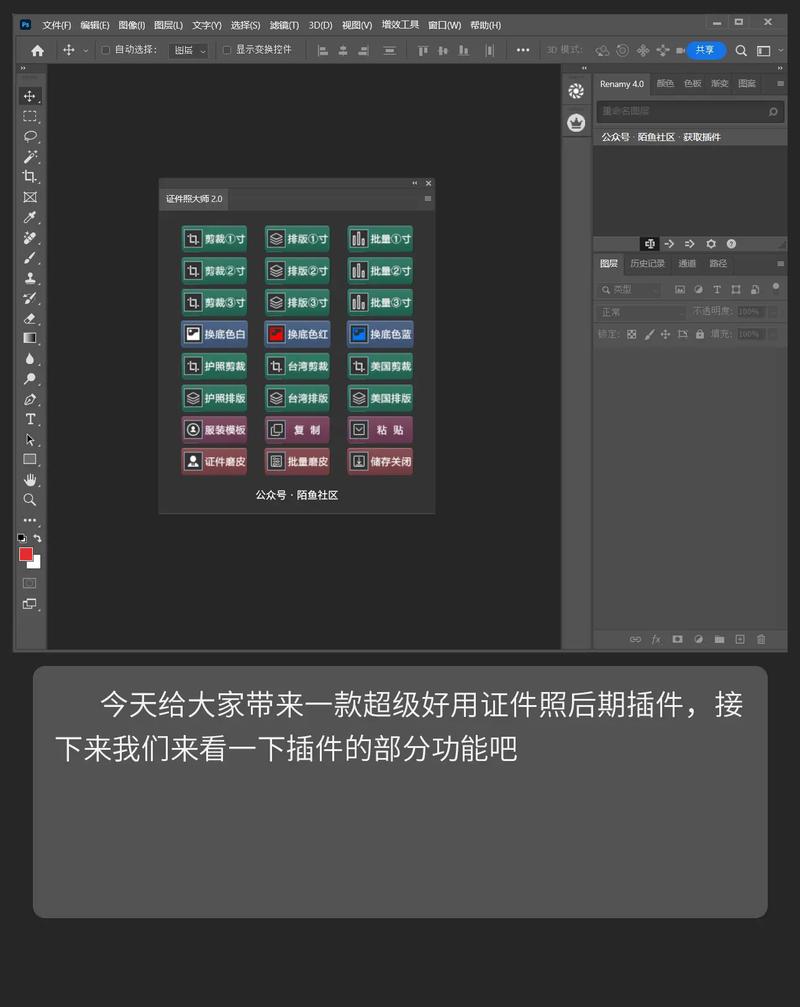Select the Frame tool

tap(30, 197)
